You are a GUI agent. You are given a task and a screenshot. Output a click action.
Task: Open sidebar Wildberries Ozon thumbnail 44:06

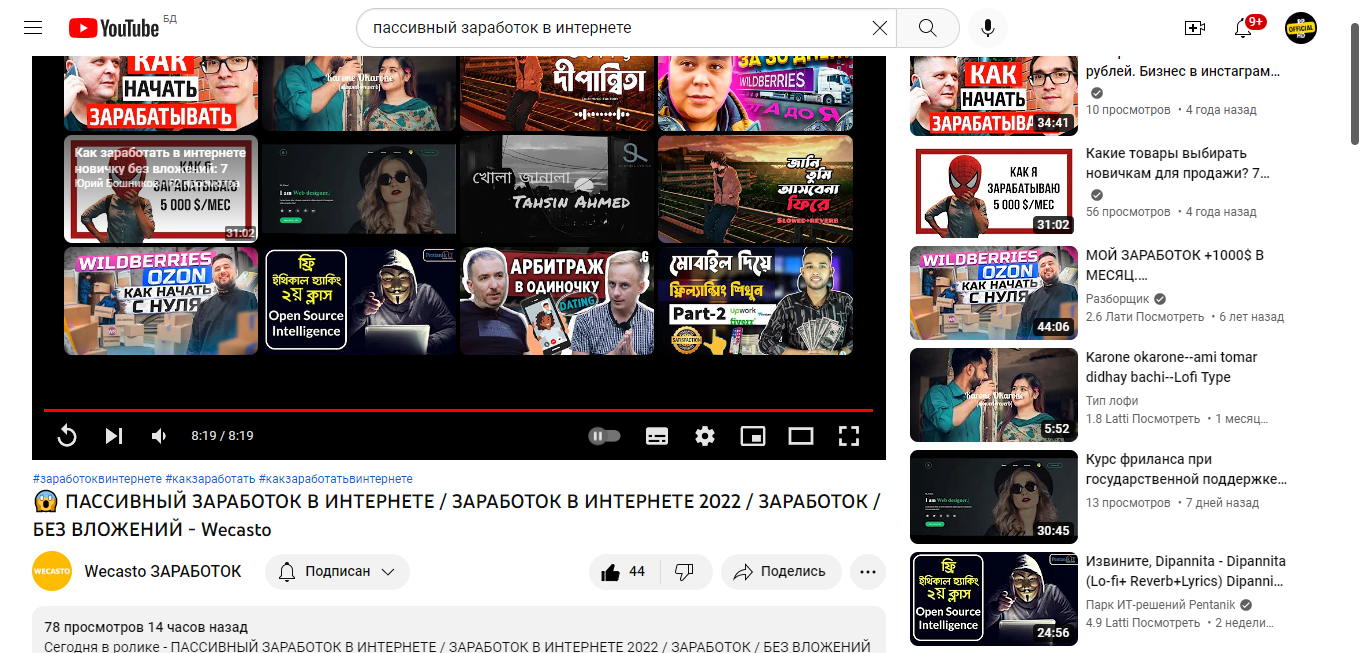[994, 293]
